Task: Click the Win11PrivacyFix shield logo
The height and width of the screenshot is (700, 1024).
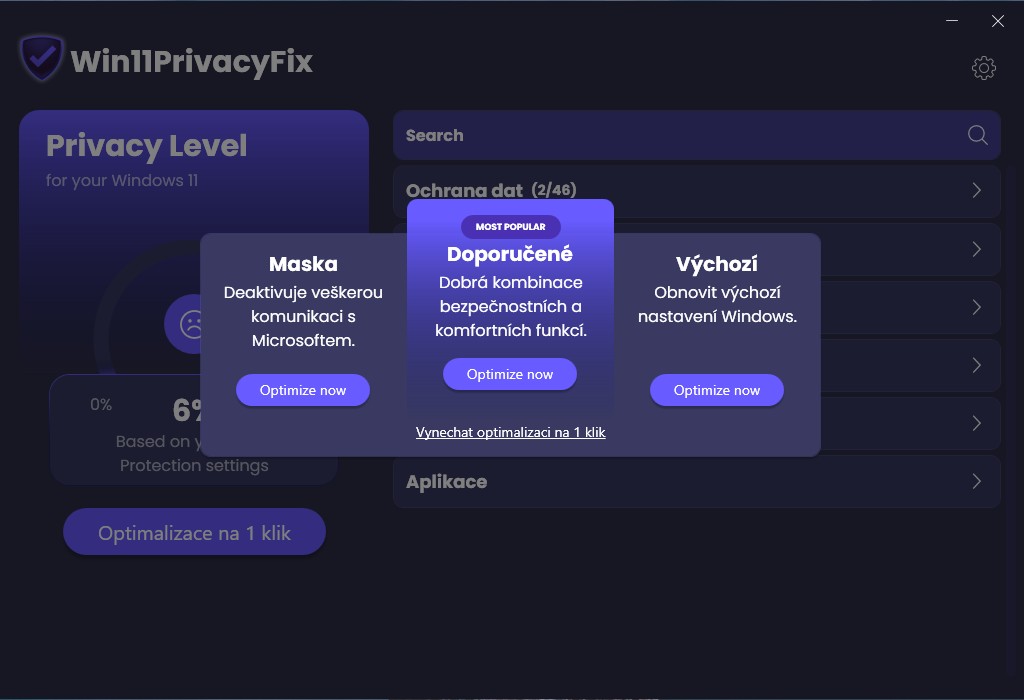Action: (42, 60)
